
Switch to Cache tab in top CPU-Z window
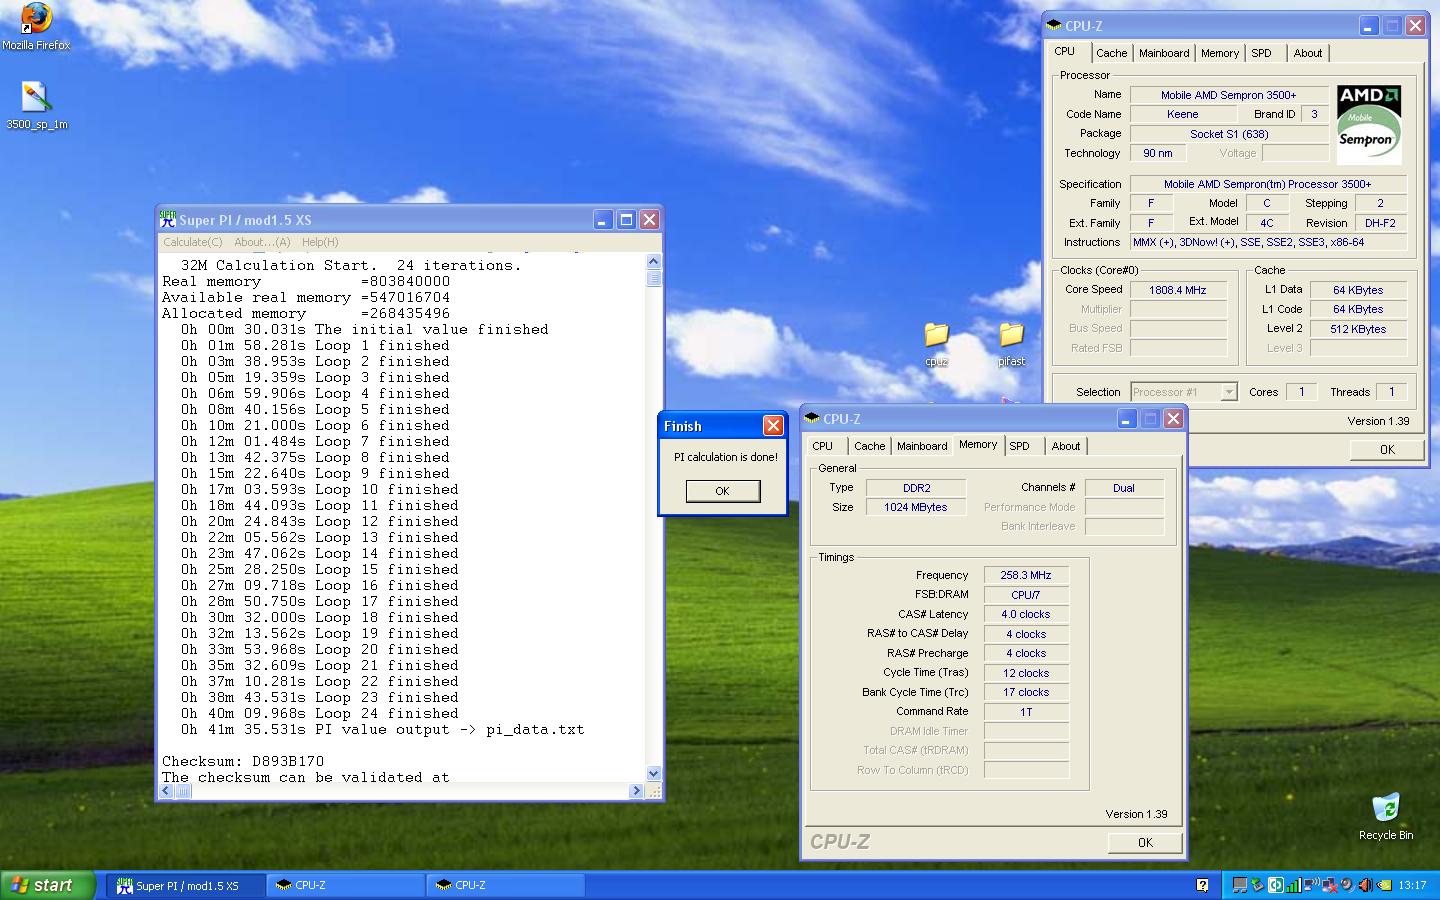(x=1111, y=53)
